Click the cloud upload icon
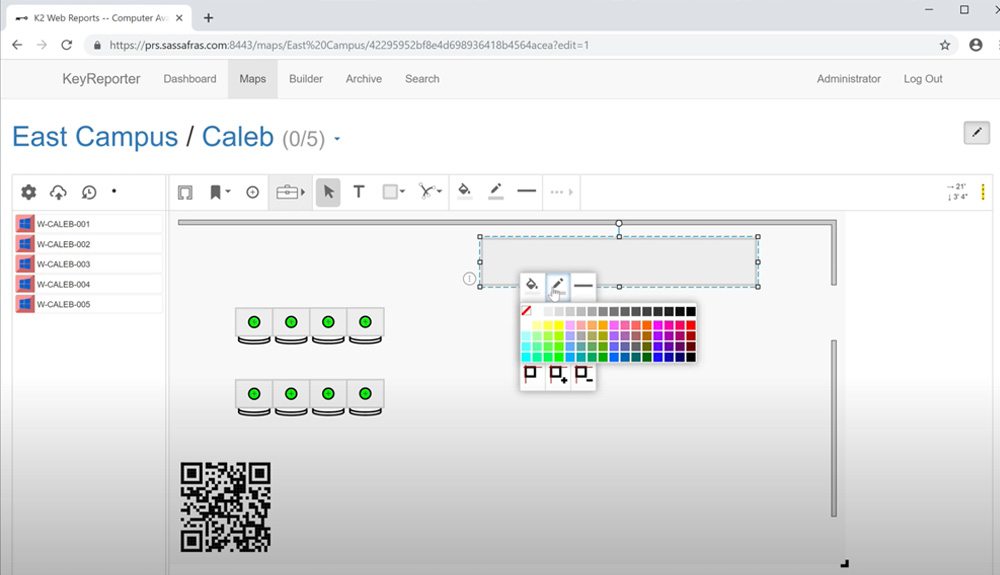The height and width of the screenshot is (575, 1000). pyautogui.click(x=58, y=192)
